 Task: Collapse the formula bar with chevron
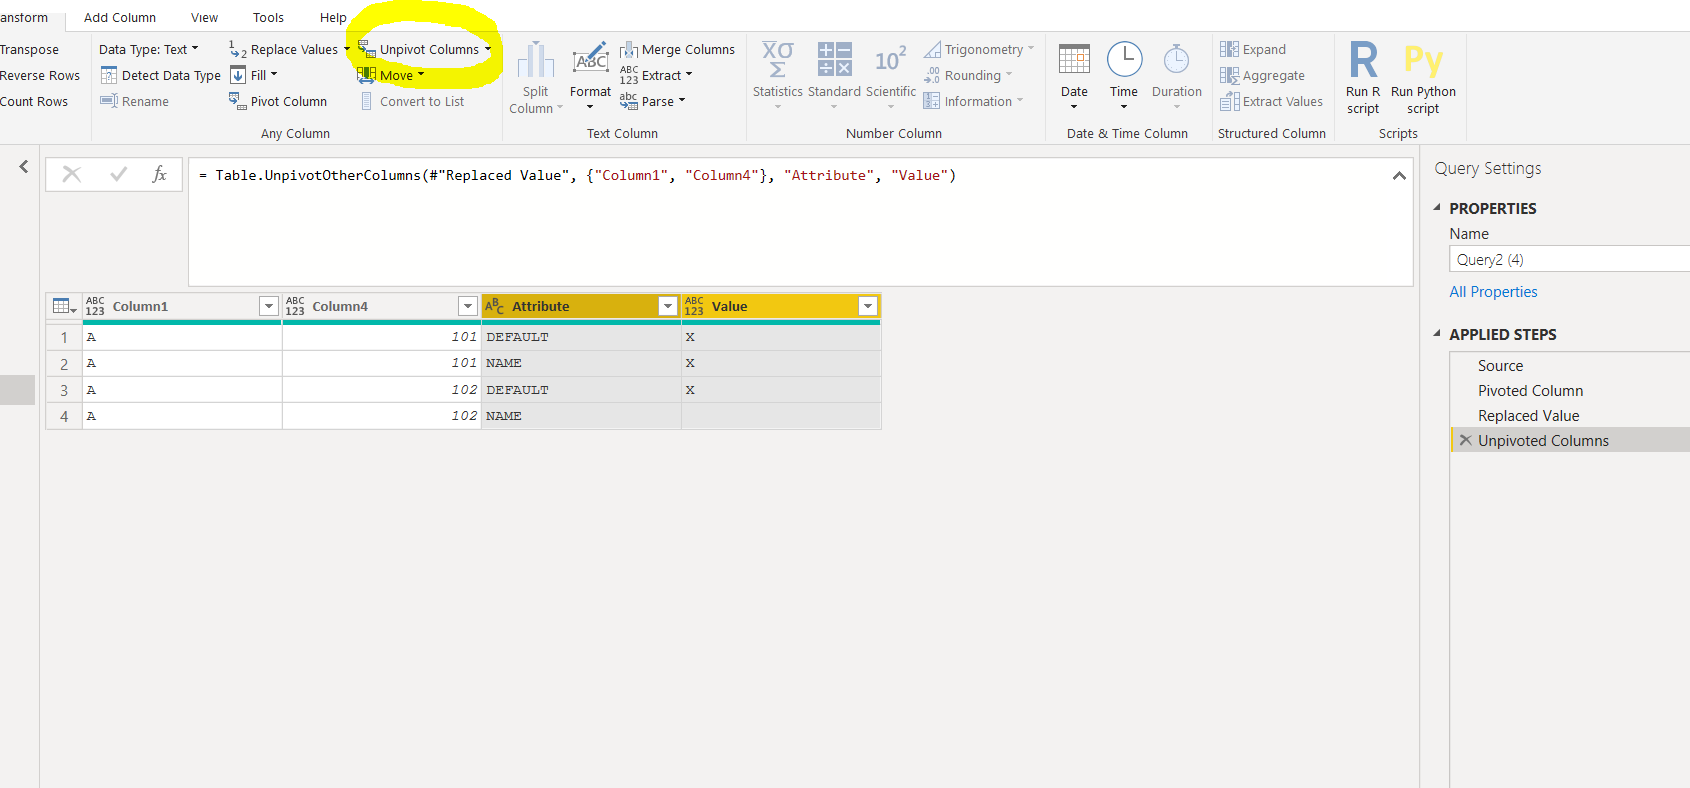(1399, 175)
